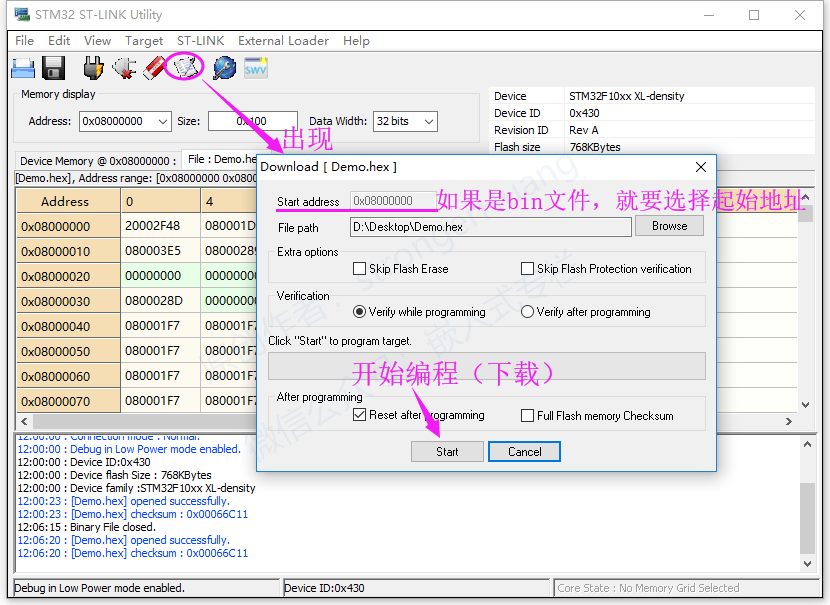Disconnect from target icon
The width and height of the screenshot is (830, 605).
click(124, 68)
